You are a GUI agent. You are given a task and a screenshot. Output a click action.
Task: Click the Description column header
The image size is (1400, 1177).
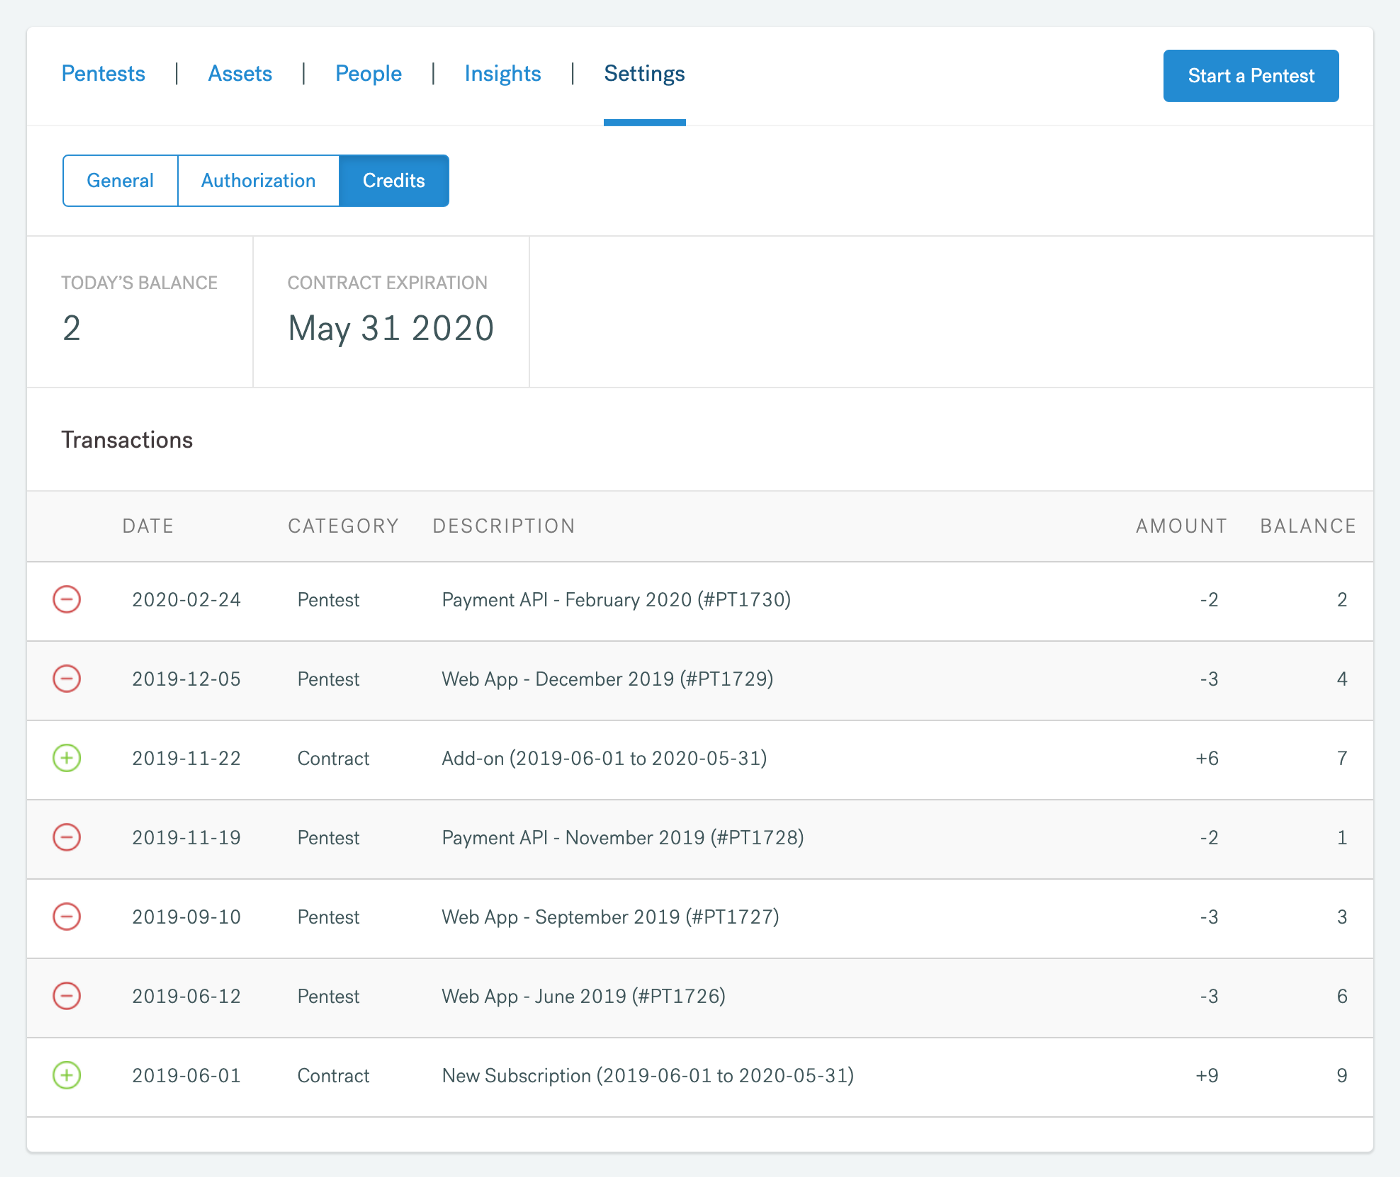[x=504, y=526]
